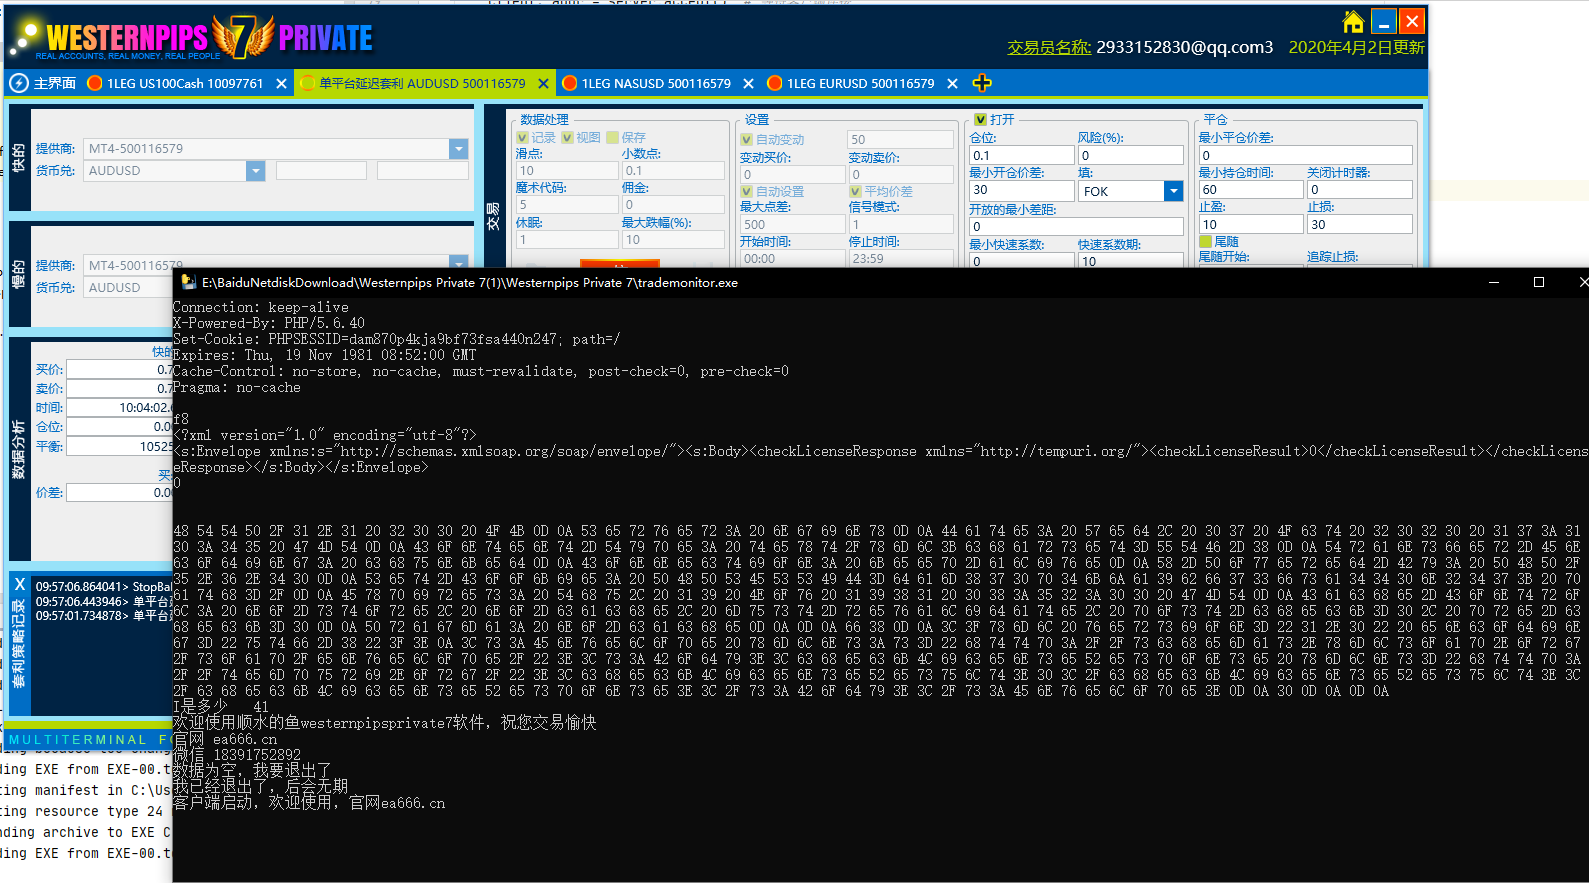Click the lightning icon beside 主界面
Image resolution: width=1589 pixels, height=883 pixels.
click(x=19, y=83)
